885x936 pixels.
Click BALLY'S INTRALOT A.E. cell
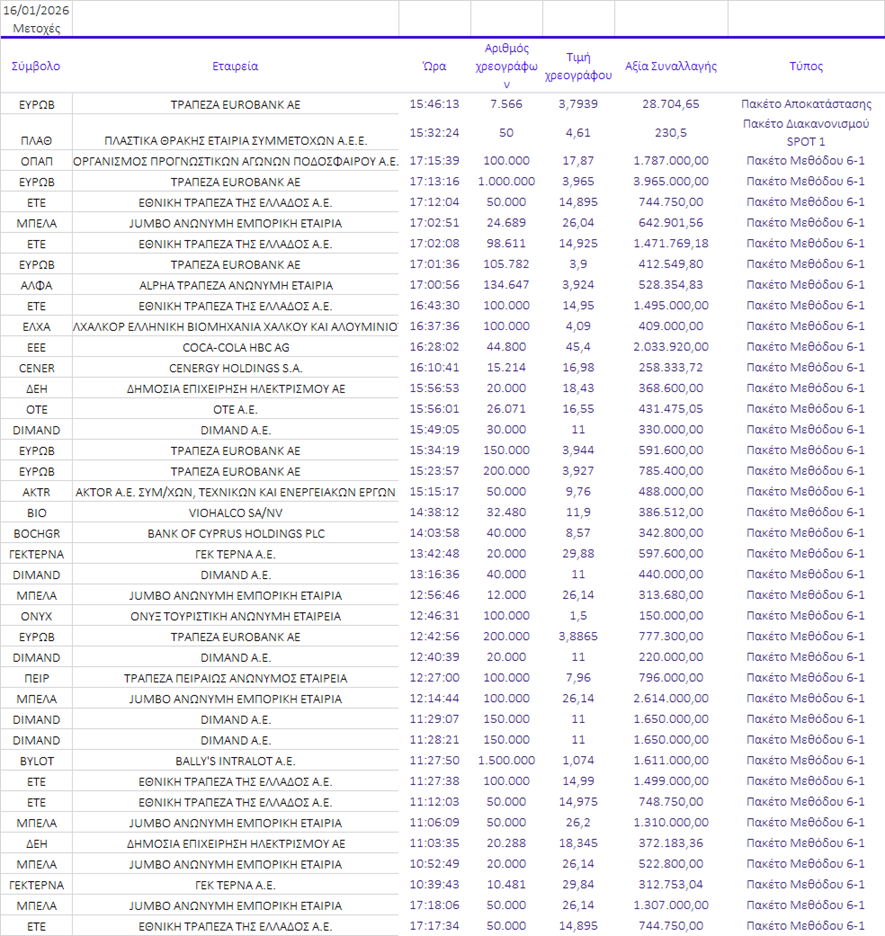point(235,761)
